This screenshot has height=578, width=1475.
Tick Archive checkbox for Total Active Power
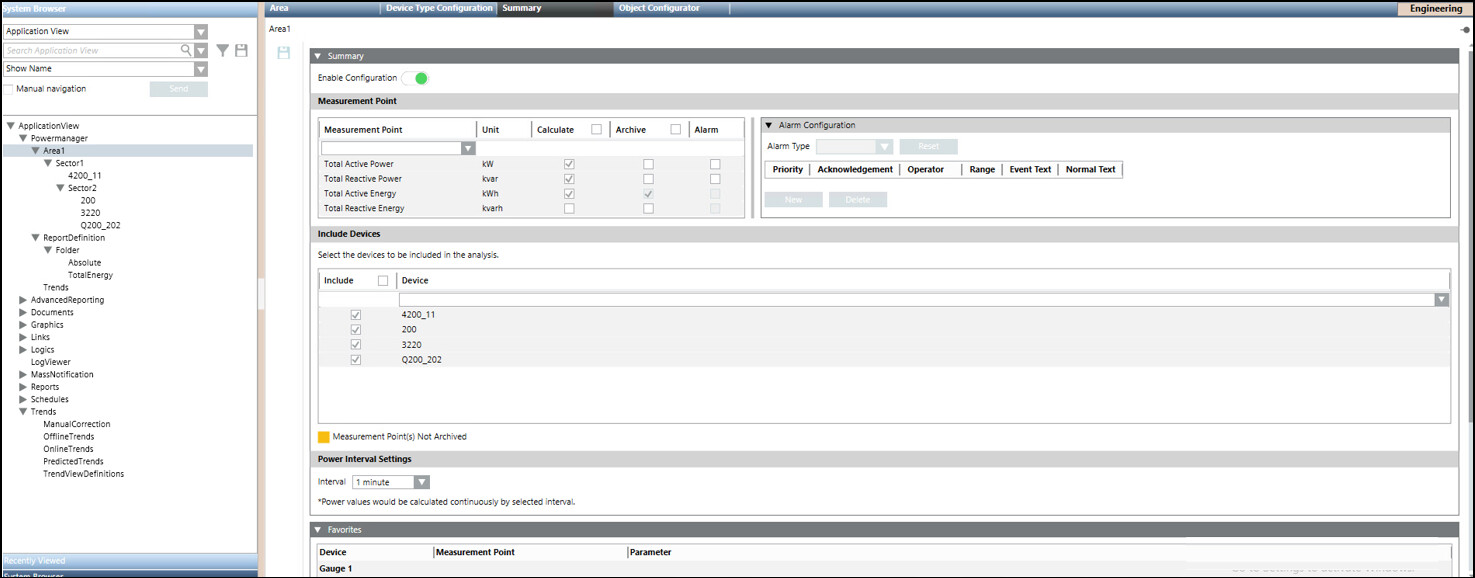pyautogui.click(x=648, y=164)
